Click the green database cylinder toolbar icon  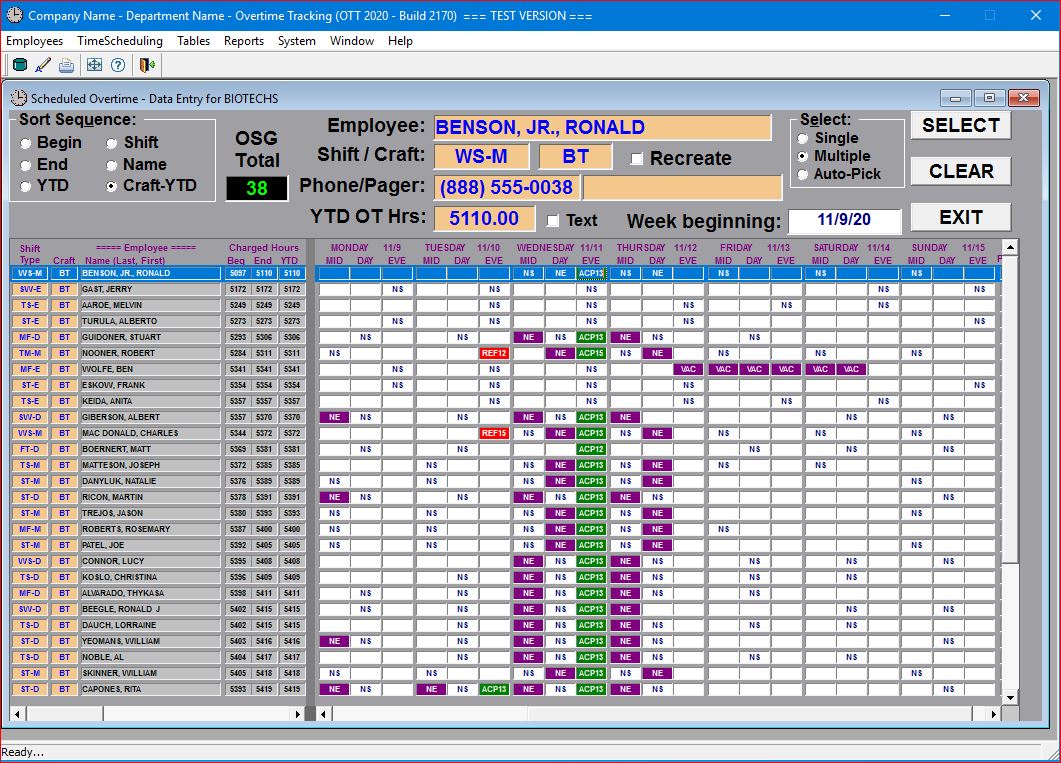pyautogui.click(x=19, y=66)
